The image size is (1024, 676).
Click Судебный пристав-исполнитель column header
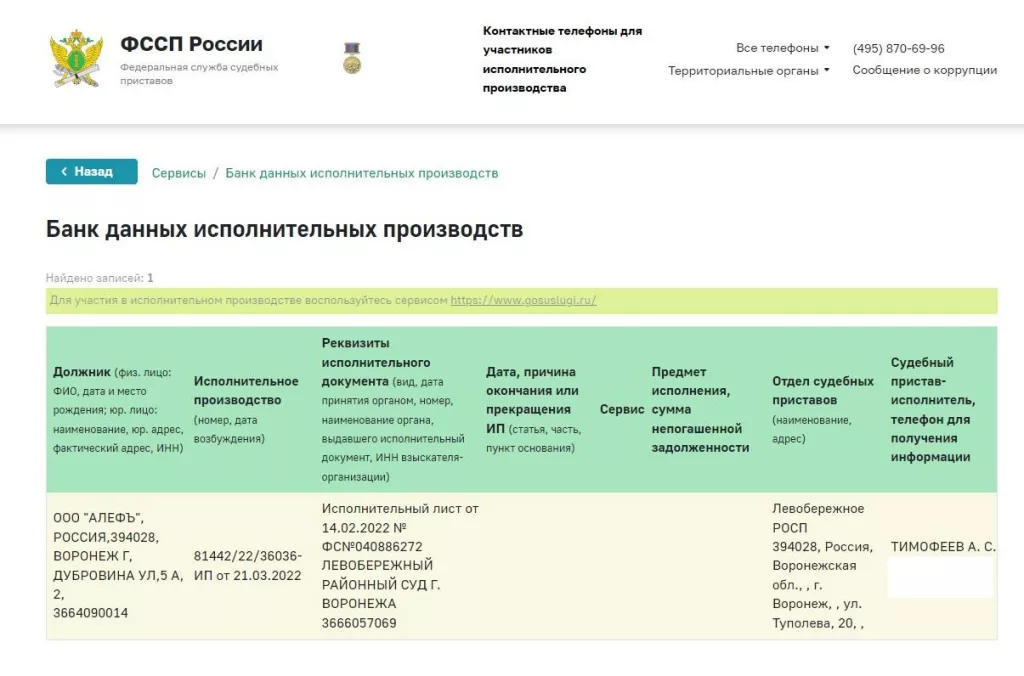click(x=933, y=410)
